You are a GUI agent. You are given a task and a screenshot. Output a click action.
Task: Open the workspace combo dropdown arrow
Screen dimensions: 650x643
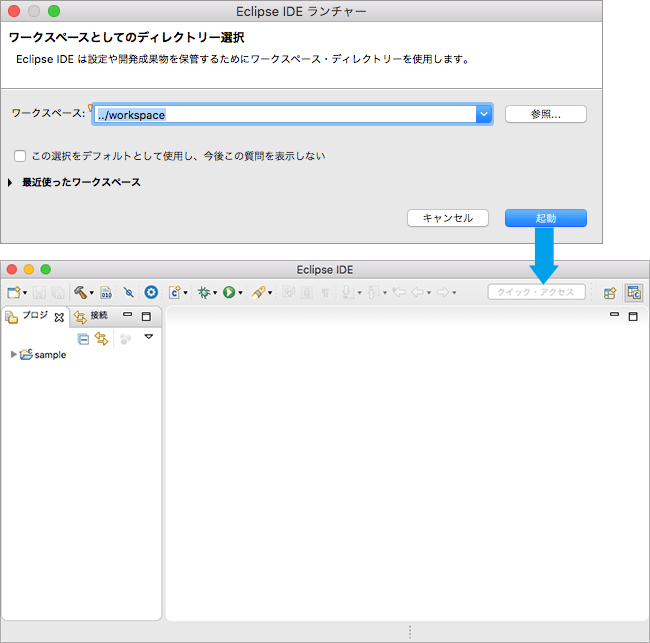pos(484,114)
